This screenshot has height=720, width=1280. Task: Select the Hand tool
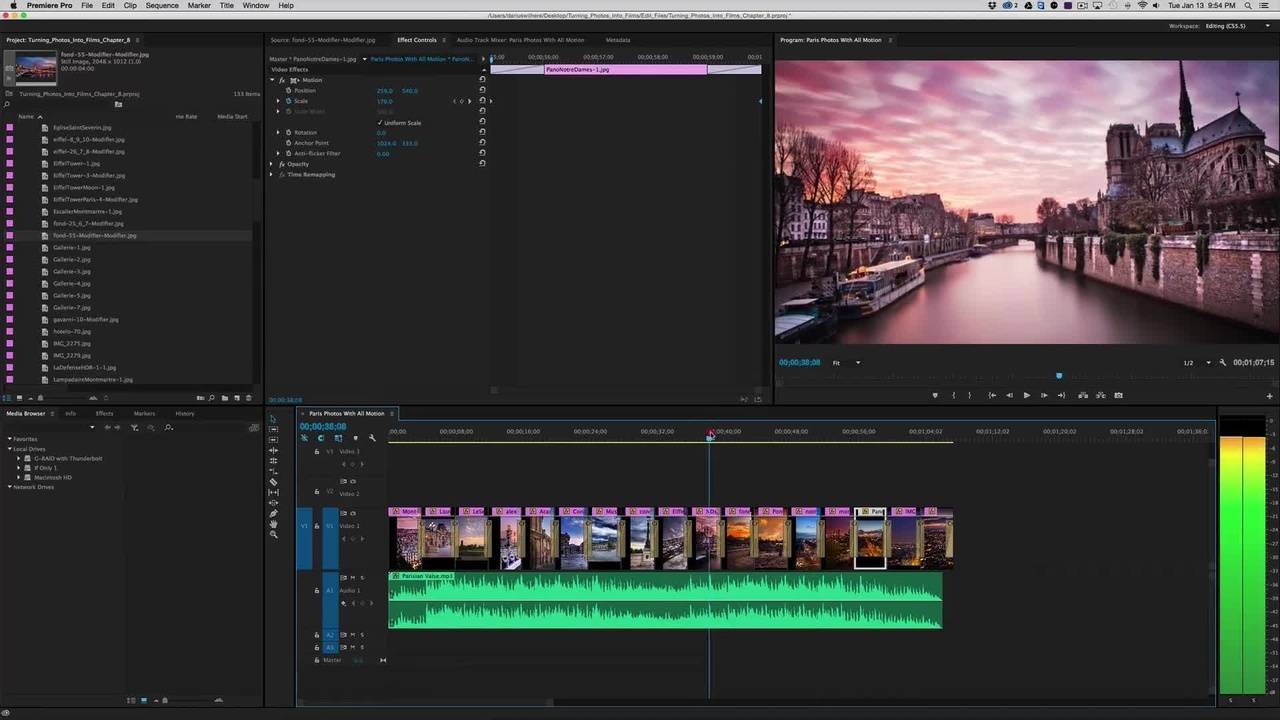pyautogui.click(x=273, y=524)
